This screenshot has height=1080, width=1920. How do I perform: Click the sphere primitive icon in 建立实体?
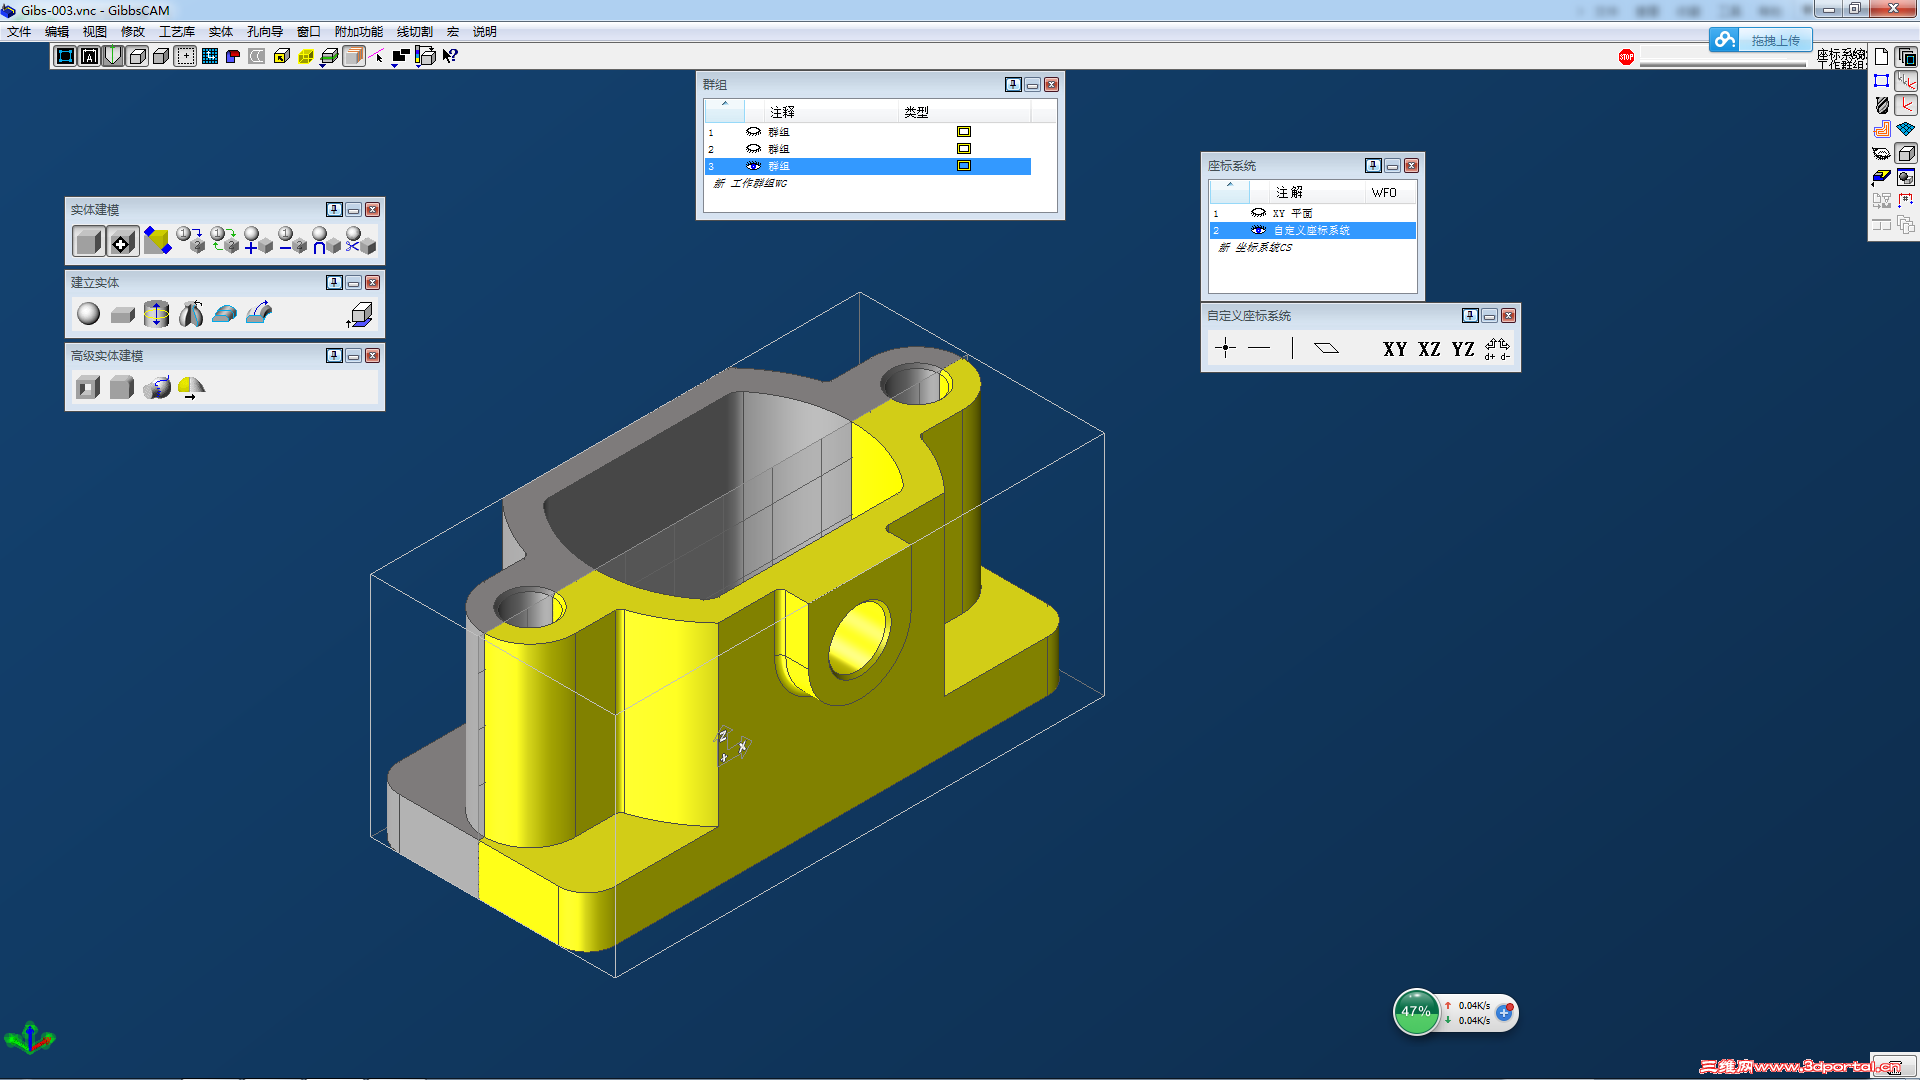[89, 314]
